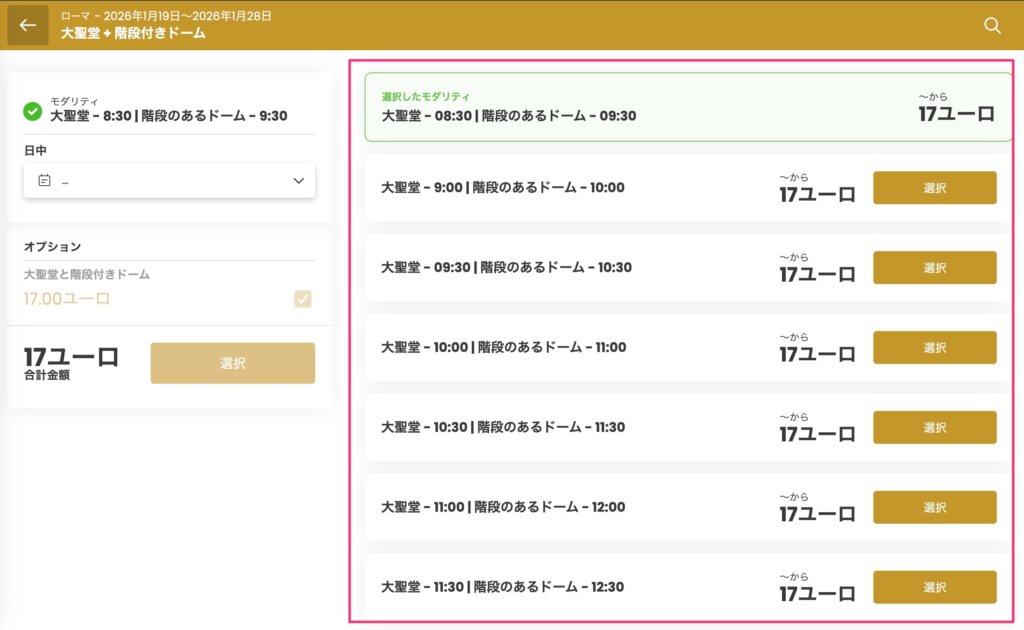Screen dimensions: 1024x630
Task: Click the ローマ date range breadcrumb text
Action: 166,16
